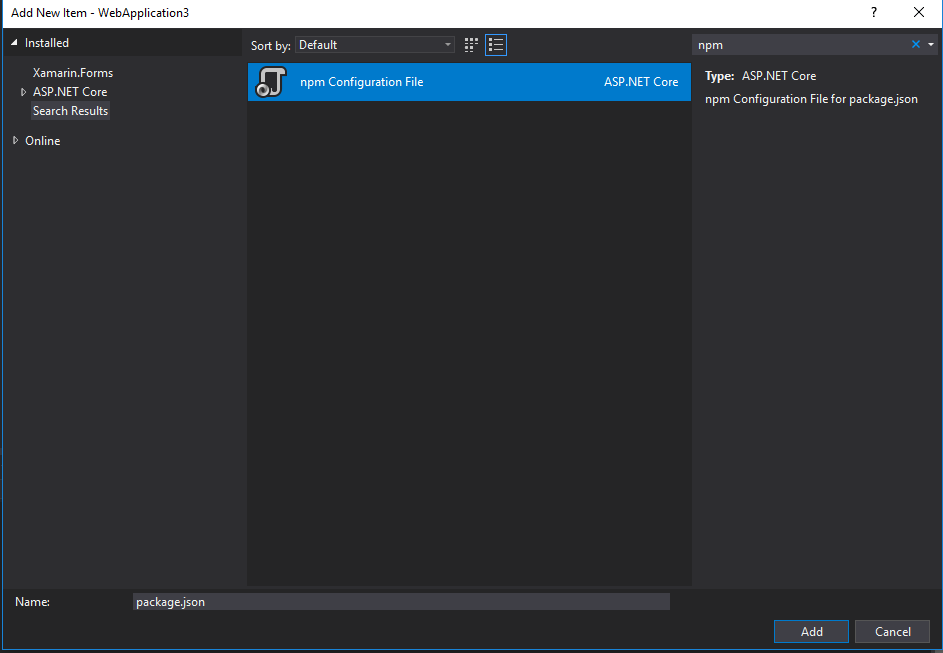The image size is (943, 653).
Task: Expand the Online section
Action: pos(15,140)
